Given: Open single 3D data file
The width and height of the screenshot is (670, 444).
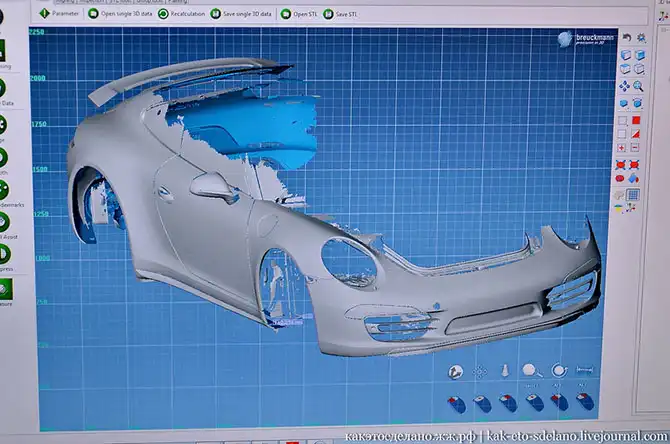Looking at the screenshot, I should (x=122, y=14).
